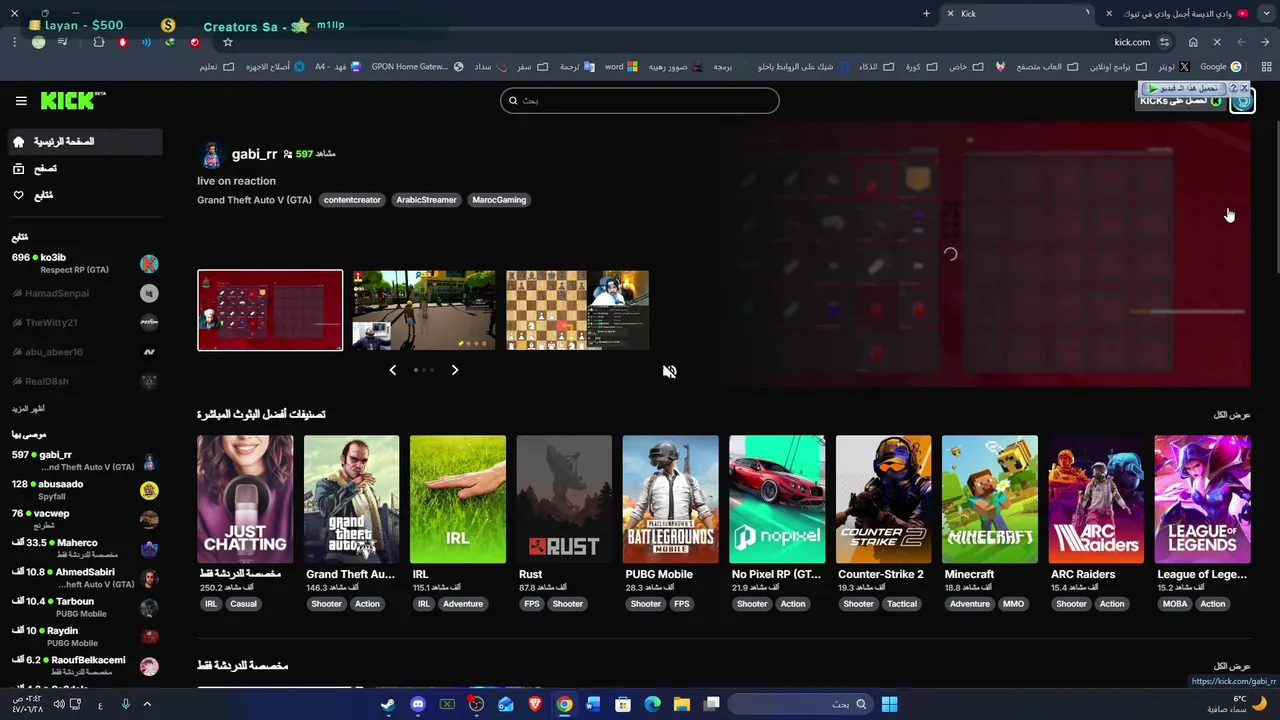The image size is (1280, 720).
Task: Click the ArabicStreamer tag
Action: pyautogui.click(x=426, y=200)
